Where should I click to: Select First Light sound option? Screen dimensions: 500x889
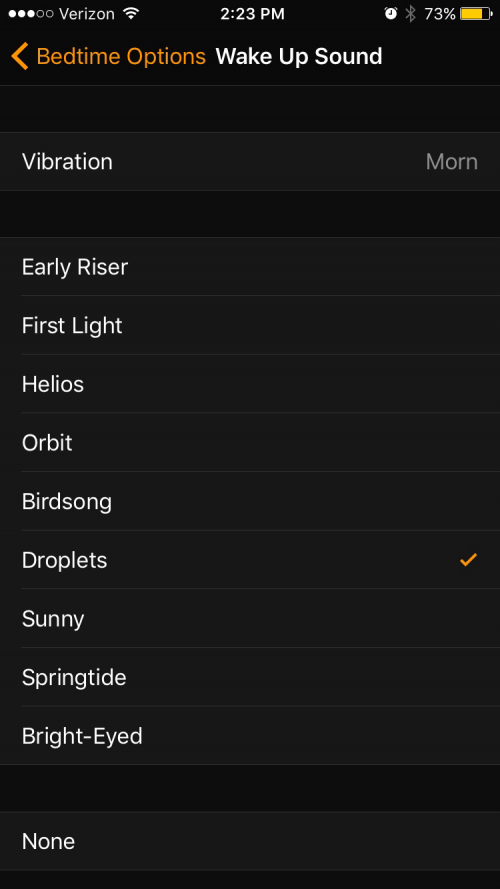250,325
